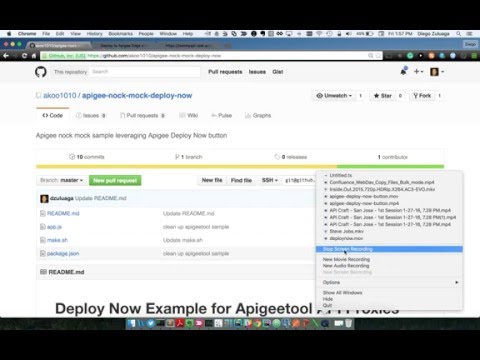Click the Chrome home icon

[x=33, y=56]
